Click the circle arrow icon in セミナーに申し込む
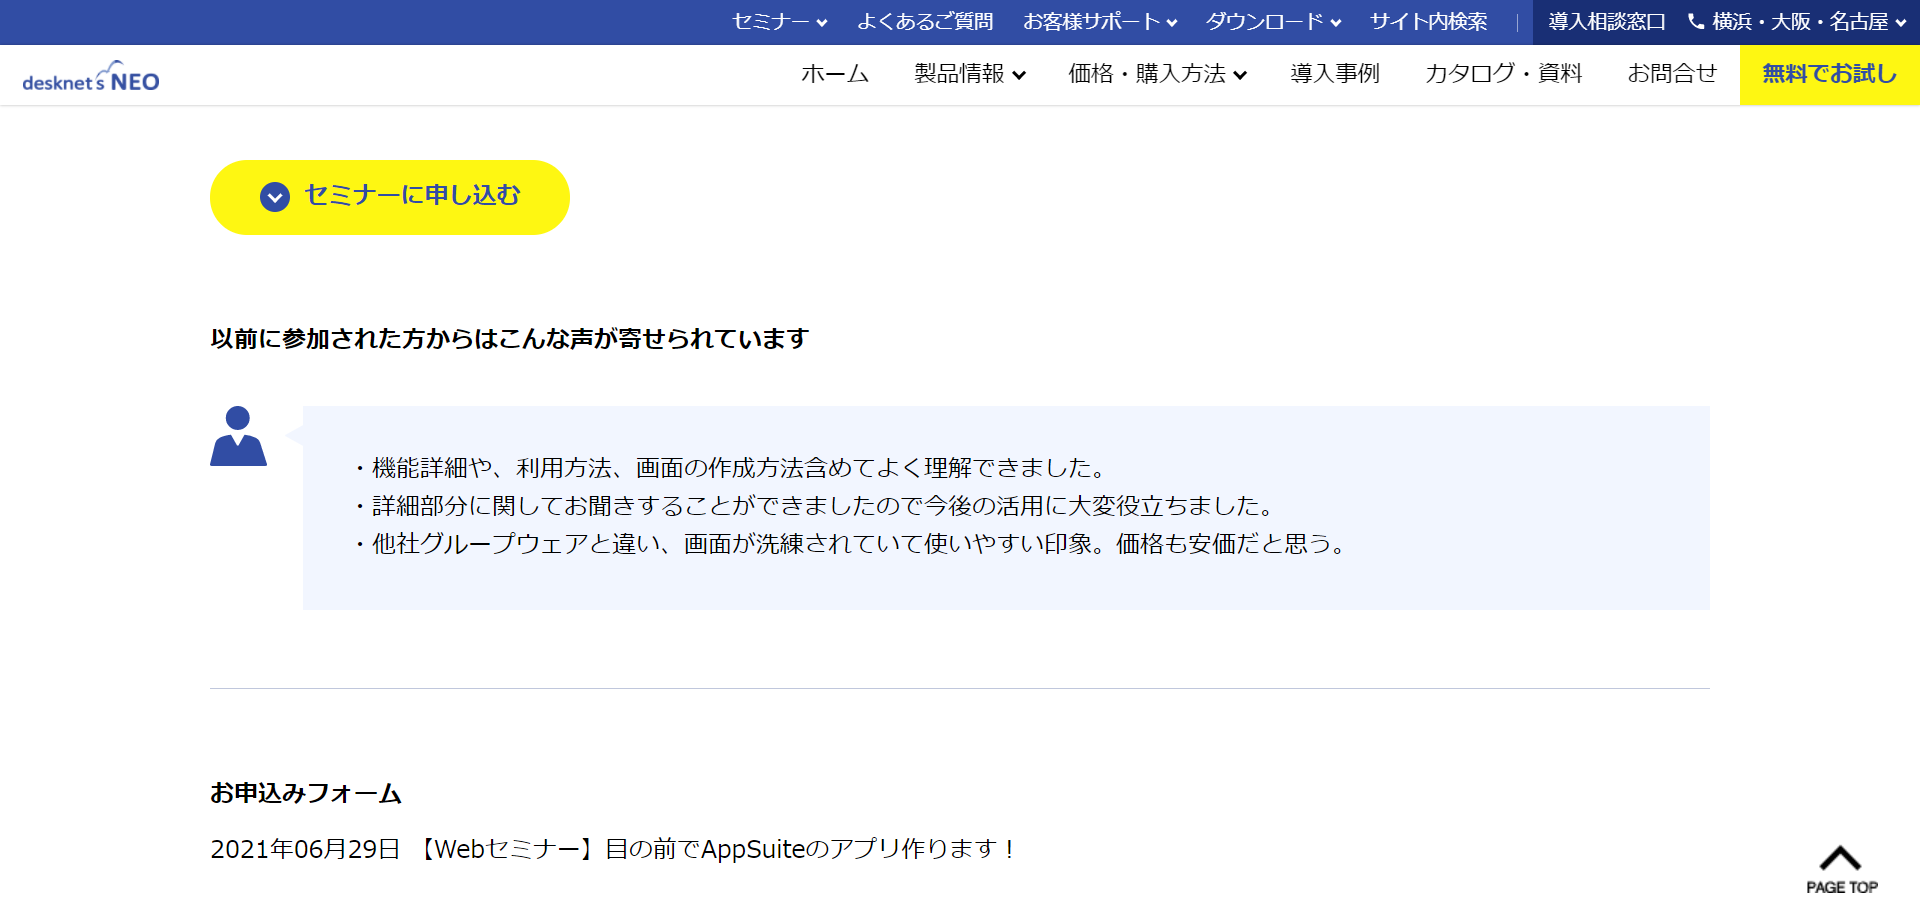1920x914 pixels. (275, 197)
